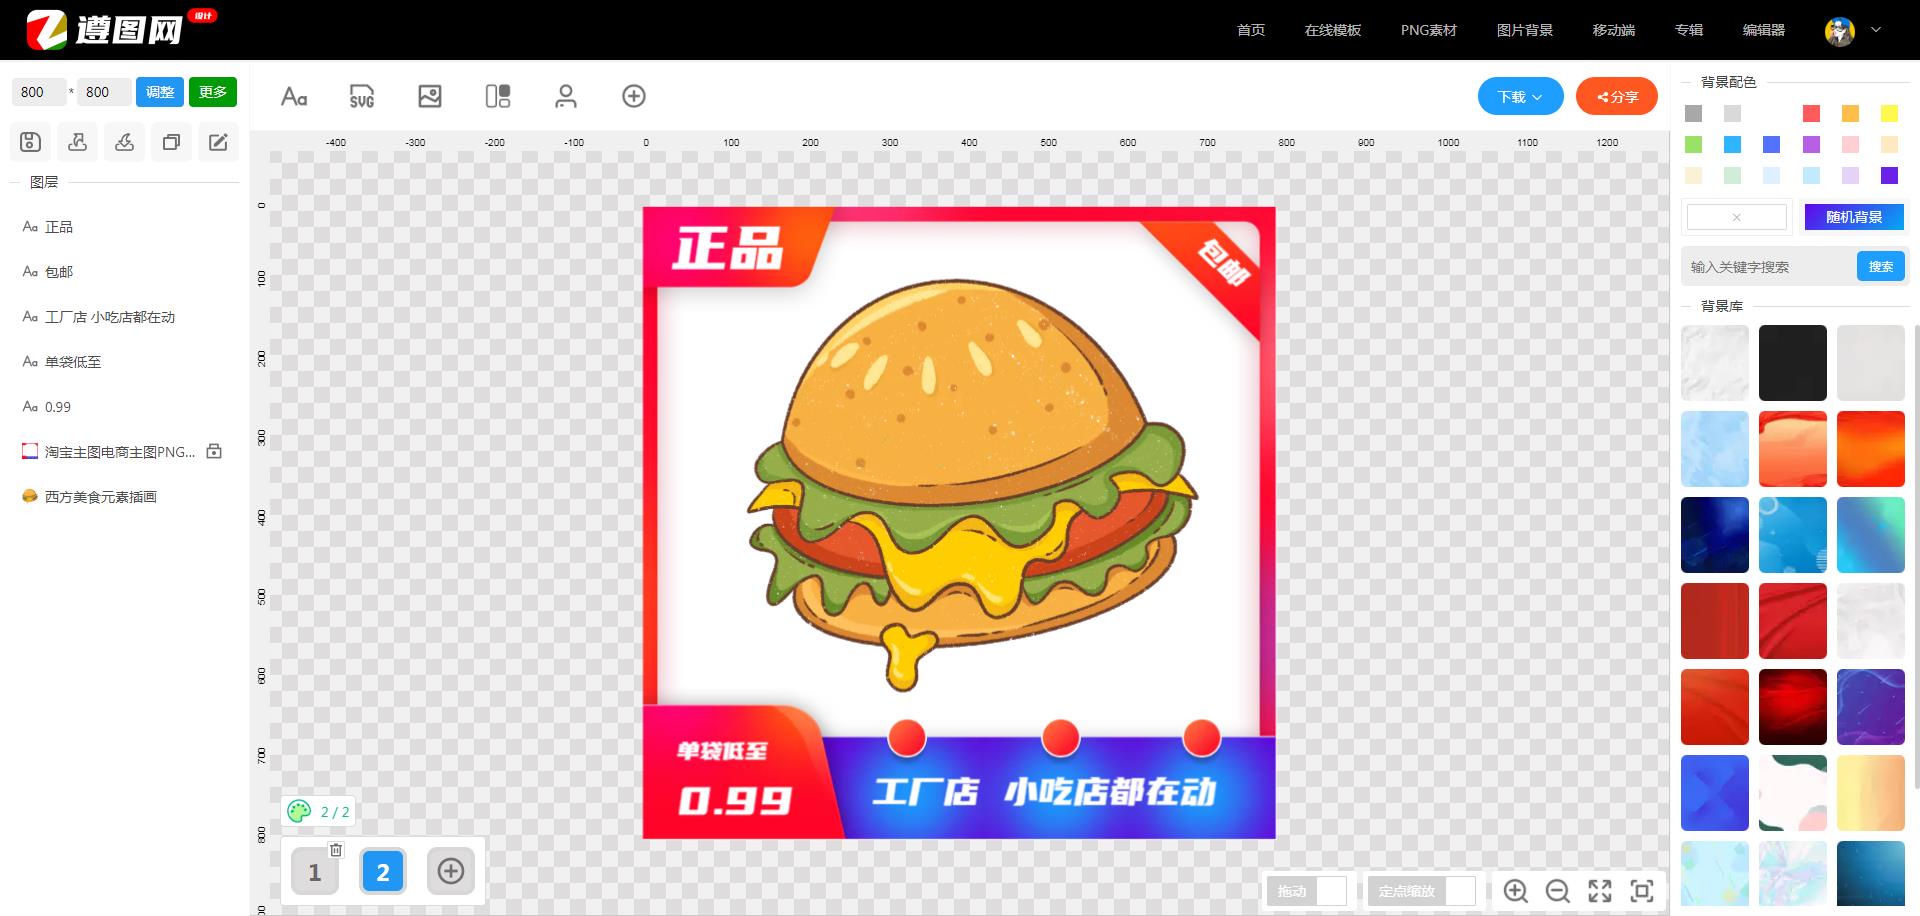This screenshot has height=916, width=1920.
Task: Pick the orange background color swatch
Action: click(x=1850, y=113)
